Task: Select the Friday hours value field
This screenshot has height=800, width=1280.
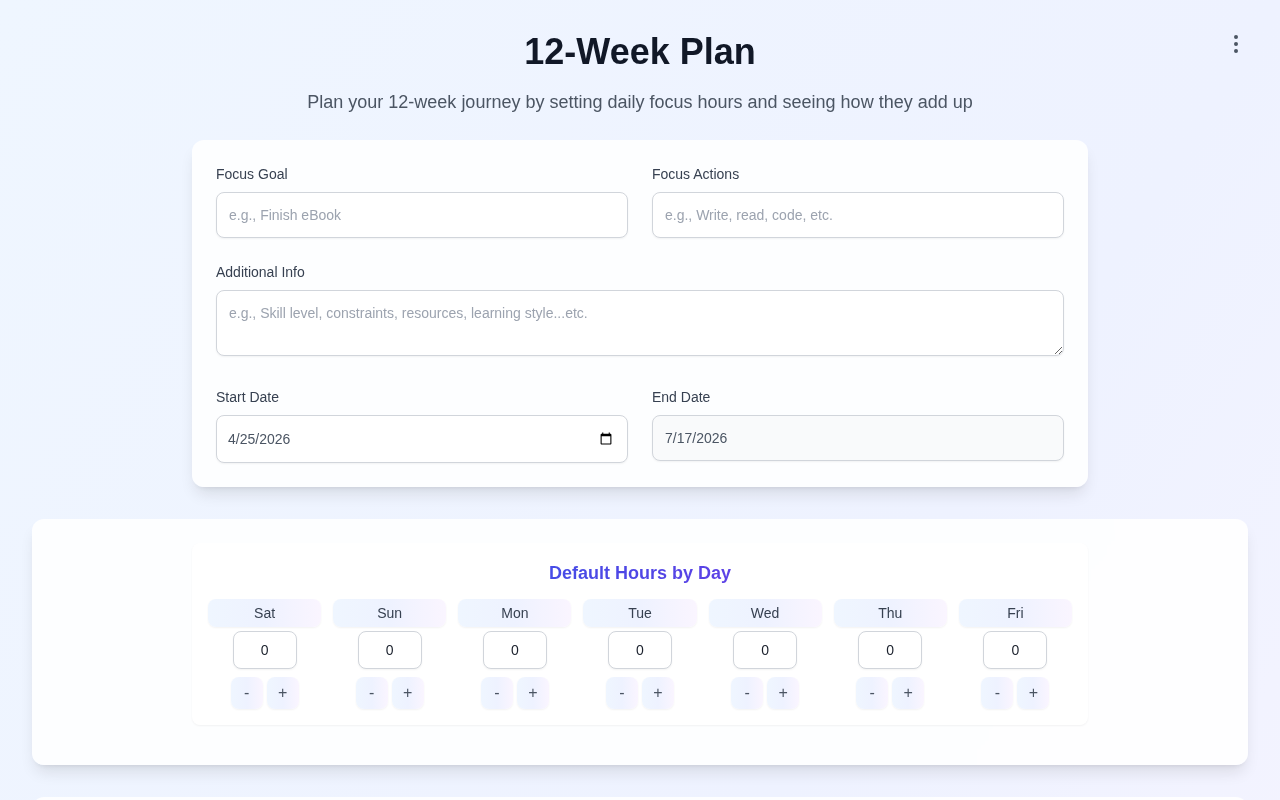Action: pos(1015,650)
